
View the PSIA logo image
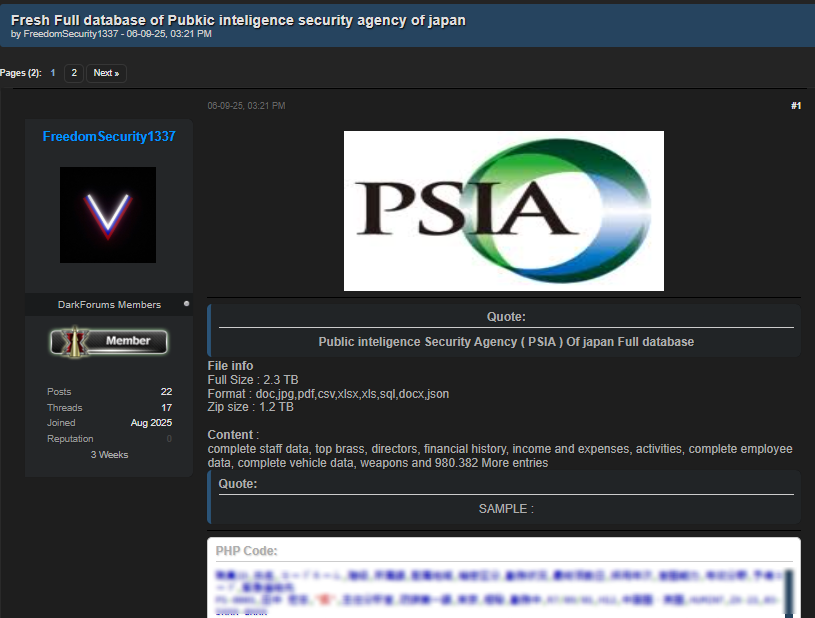(x=504, y=211)
